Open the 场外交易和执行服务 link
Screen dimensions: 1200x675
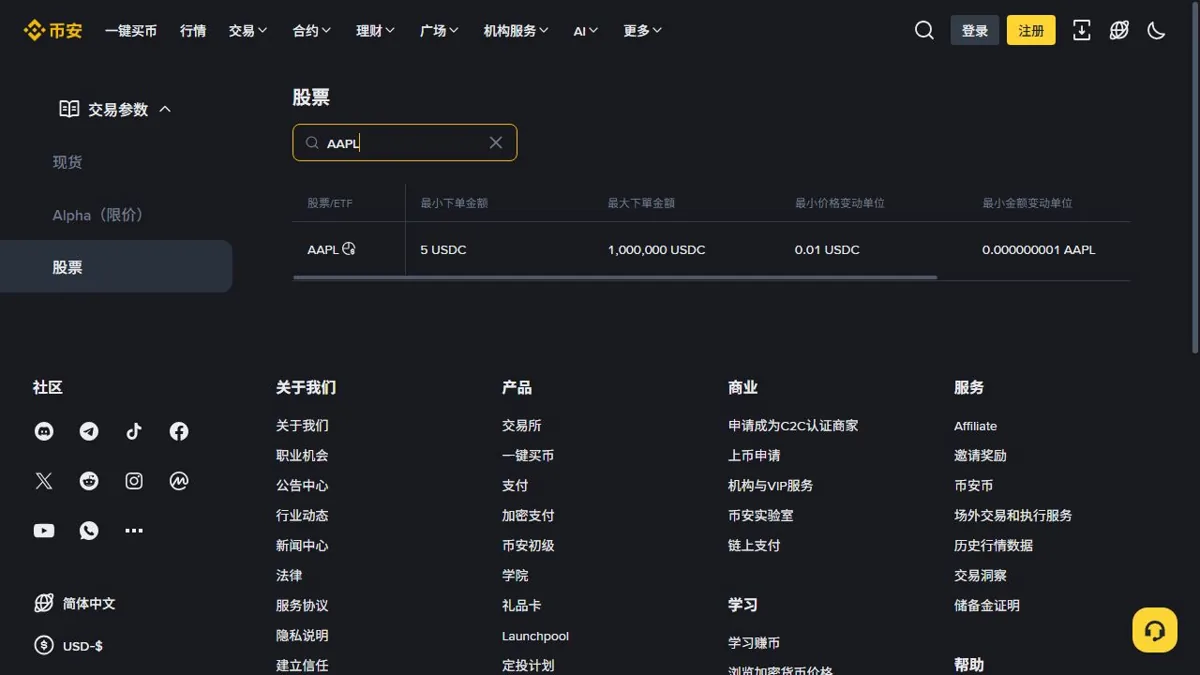(1013, 516)
